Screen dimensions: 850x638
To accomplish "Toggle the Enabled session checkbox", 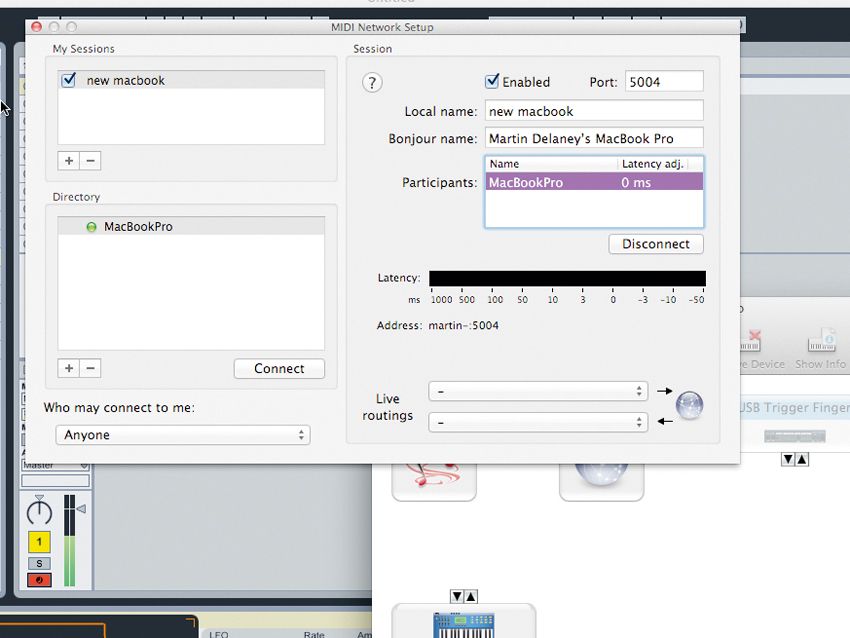I will 491,81.
